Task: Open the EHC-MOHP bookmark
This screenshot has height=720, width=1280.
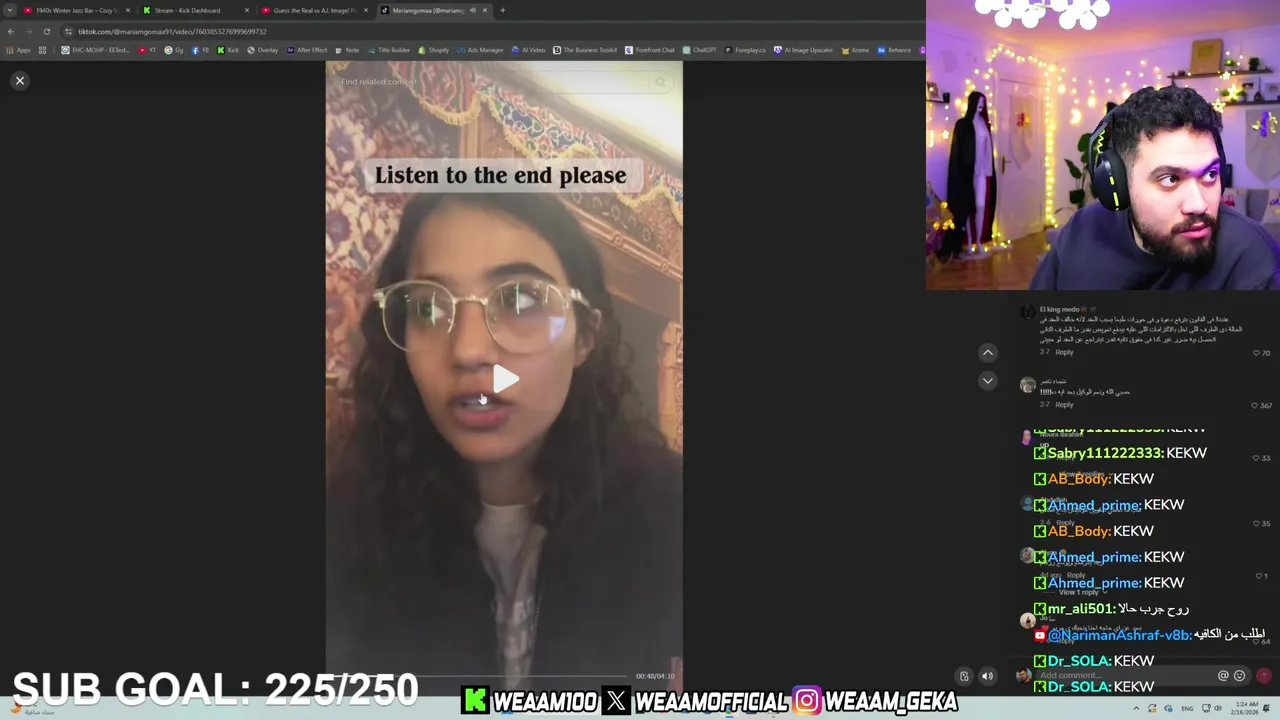Action: [x=95, y=50]
